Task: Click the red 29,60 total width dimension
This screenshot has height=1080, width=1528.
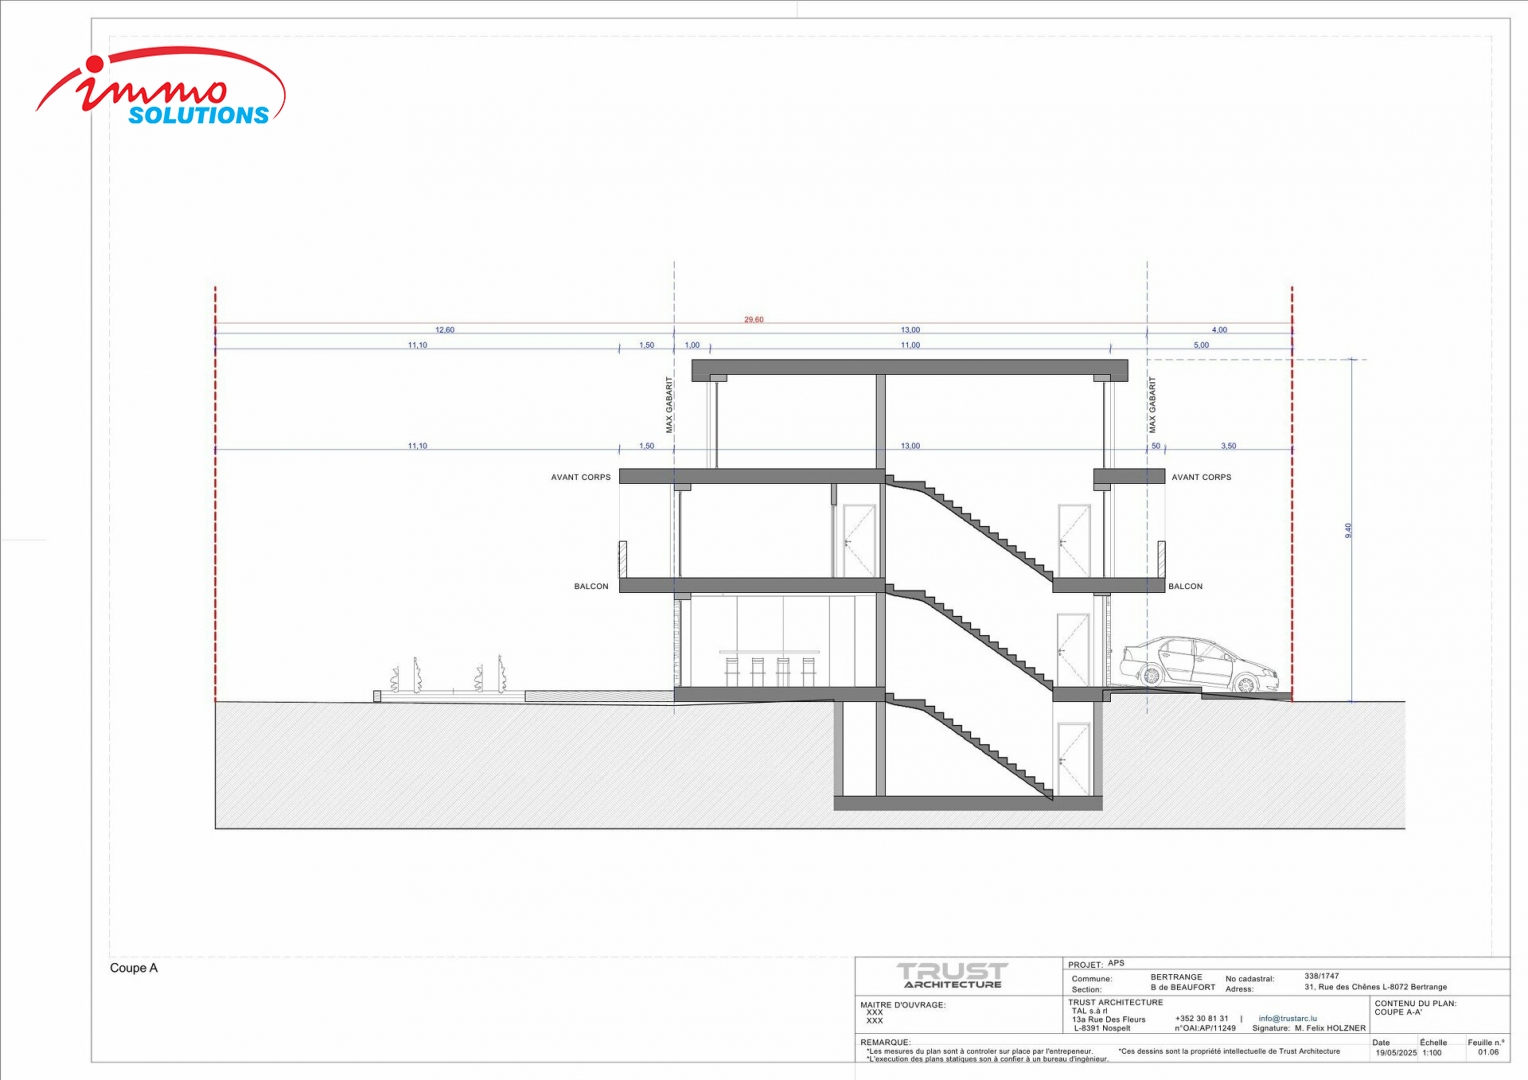Action: (753, 320)
